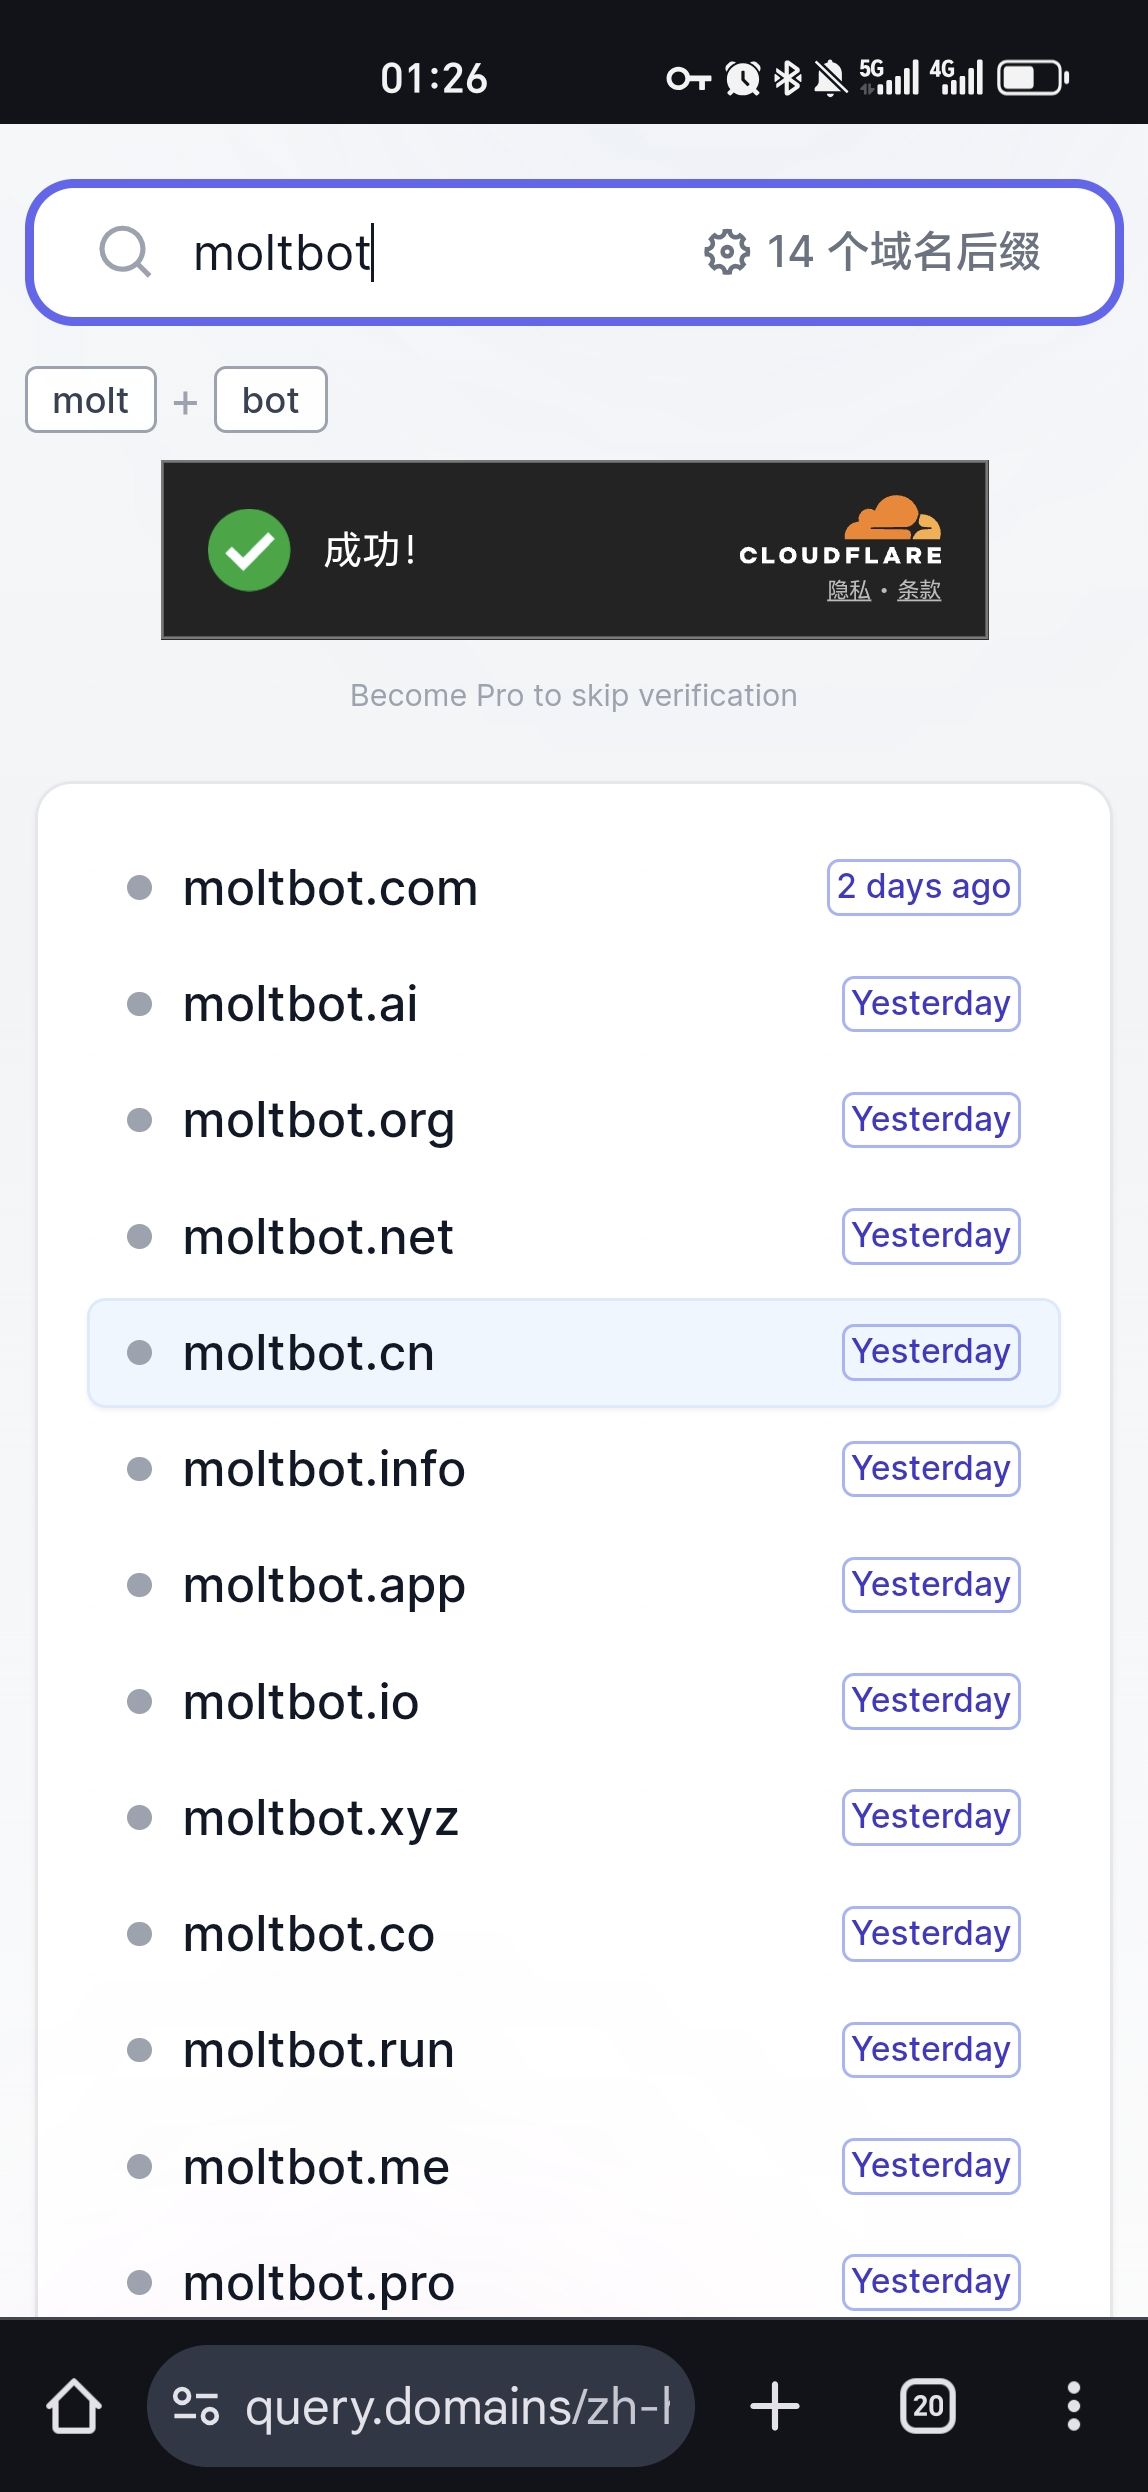The height and width of the screenshot is (2492, 1148).
Task: Click "Become Pro to skip verification"
Action: (573, 695)
